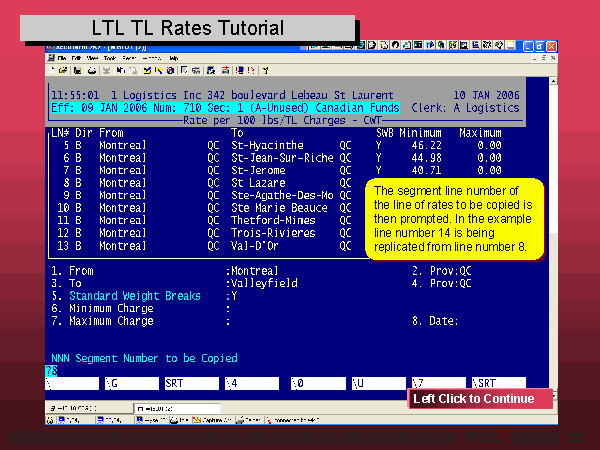Viewport: 600px width, 450px height.
Task: Open the File menu
Action: tap(62, 59)
